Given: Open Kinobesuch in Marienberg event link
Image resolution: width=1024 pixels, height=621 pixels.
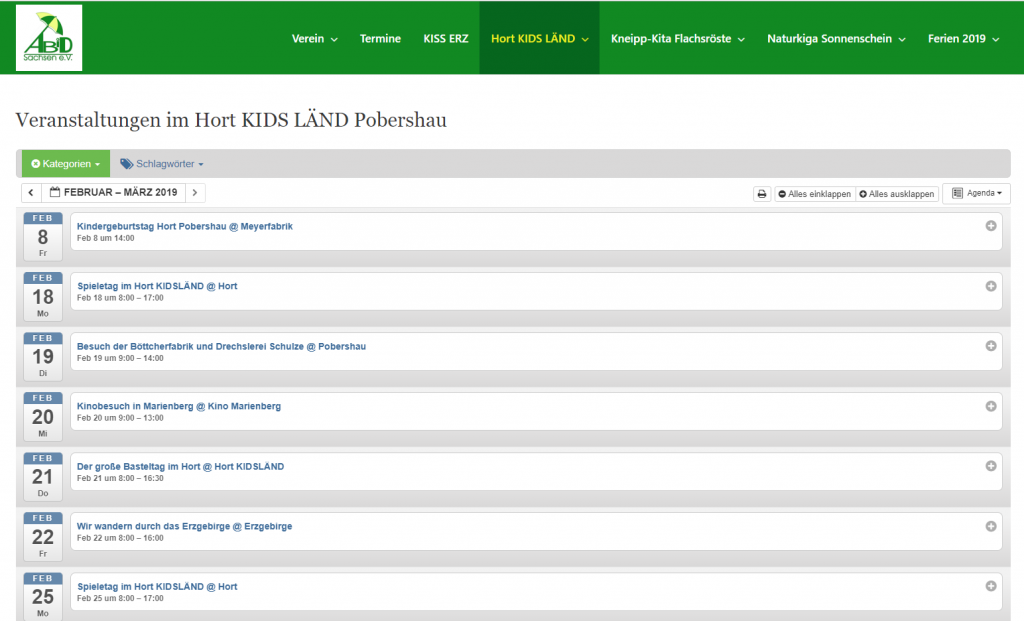Looking at the screenshot, I should pos(179,406).
